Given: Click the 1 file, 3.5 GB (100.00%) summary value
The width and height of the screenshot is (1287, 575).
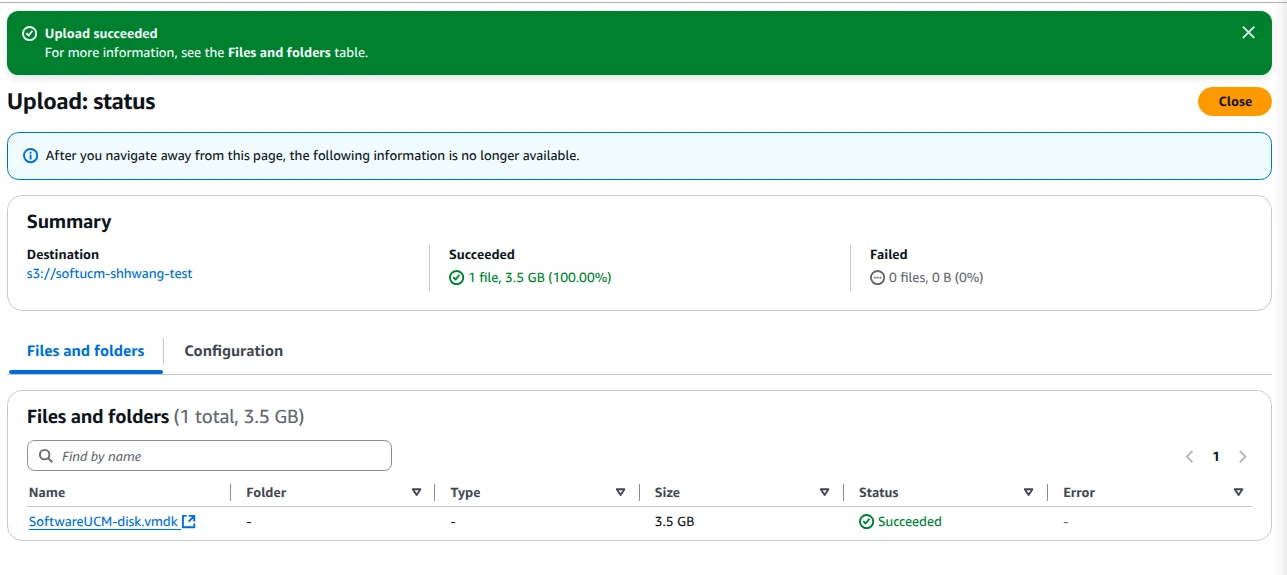Looking at the screenshot, I should click(x=539, y=278).
